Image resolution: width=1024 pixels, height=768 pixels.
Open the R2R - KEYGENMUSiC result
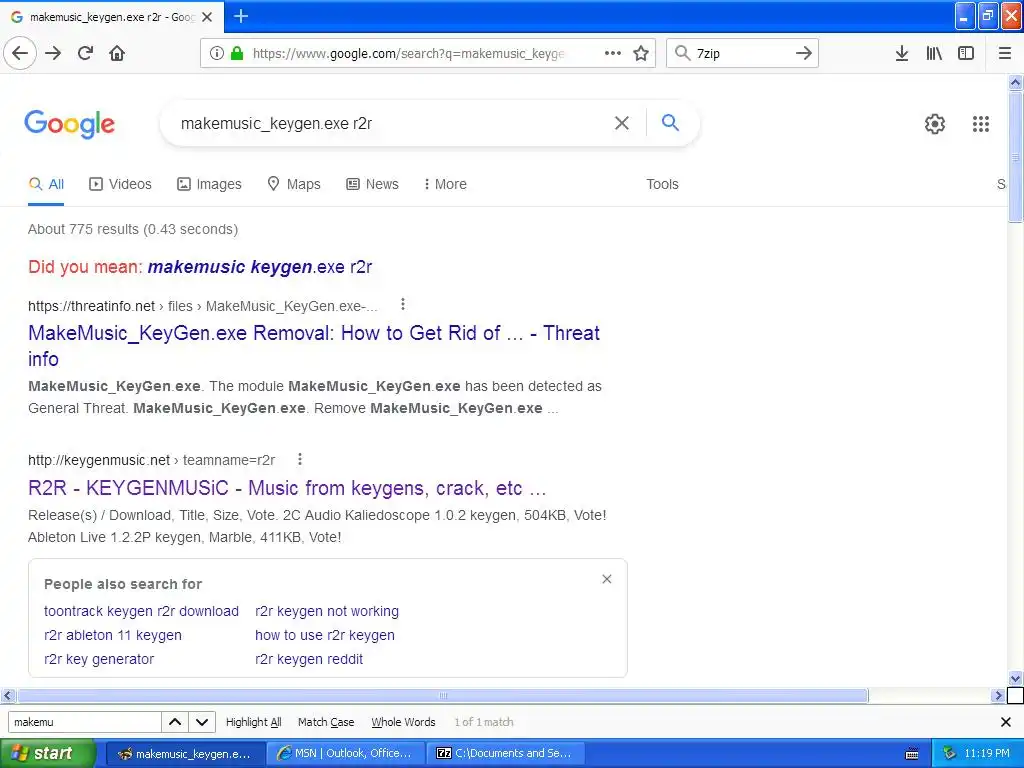[287, 488]
